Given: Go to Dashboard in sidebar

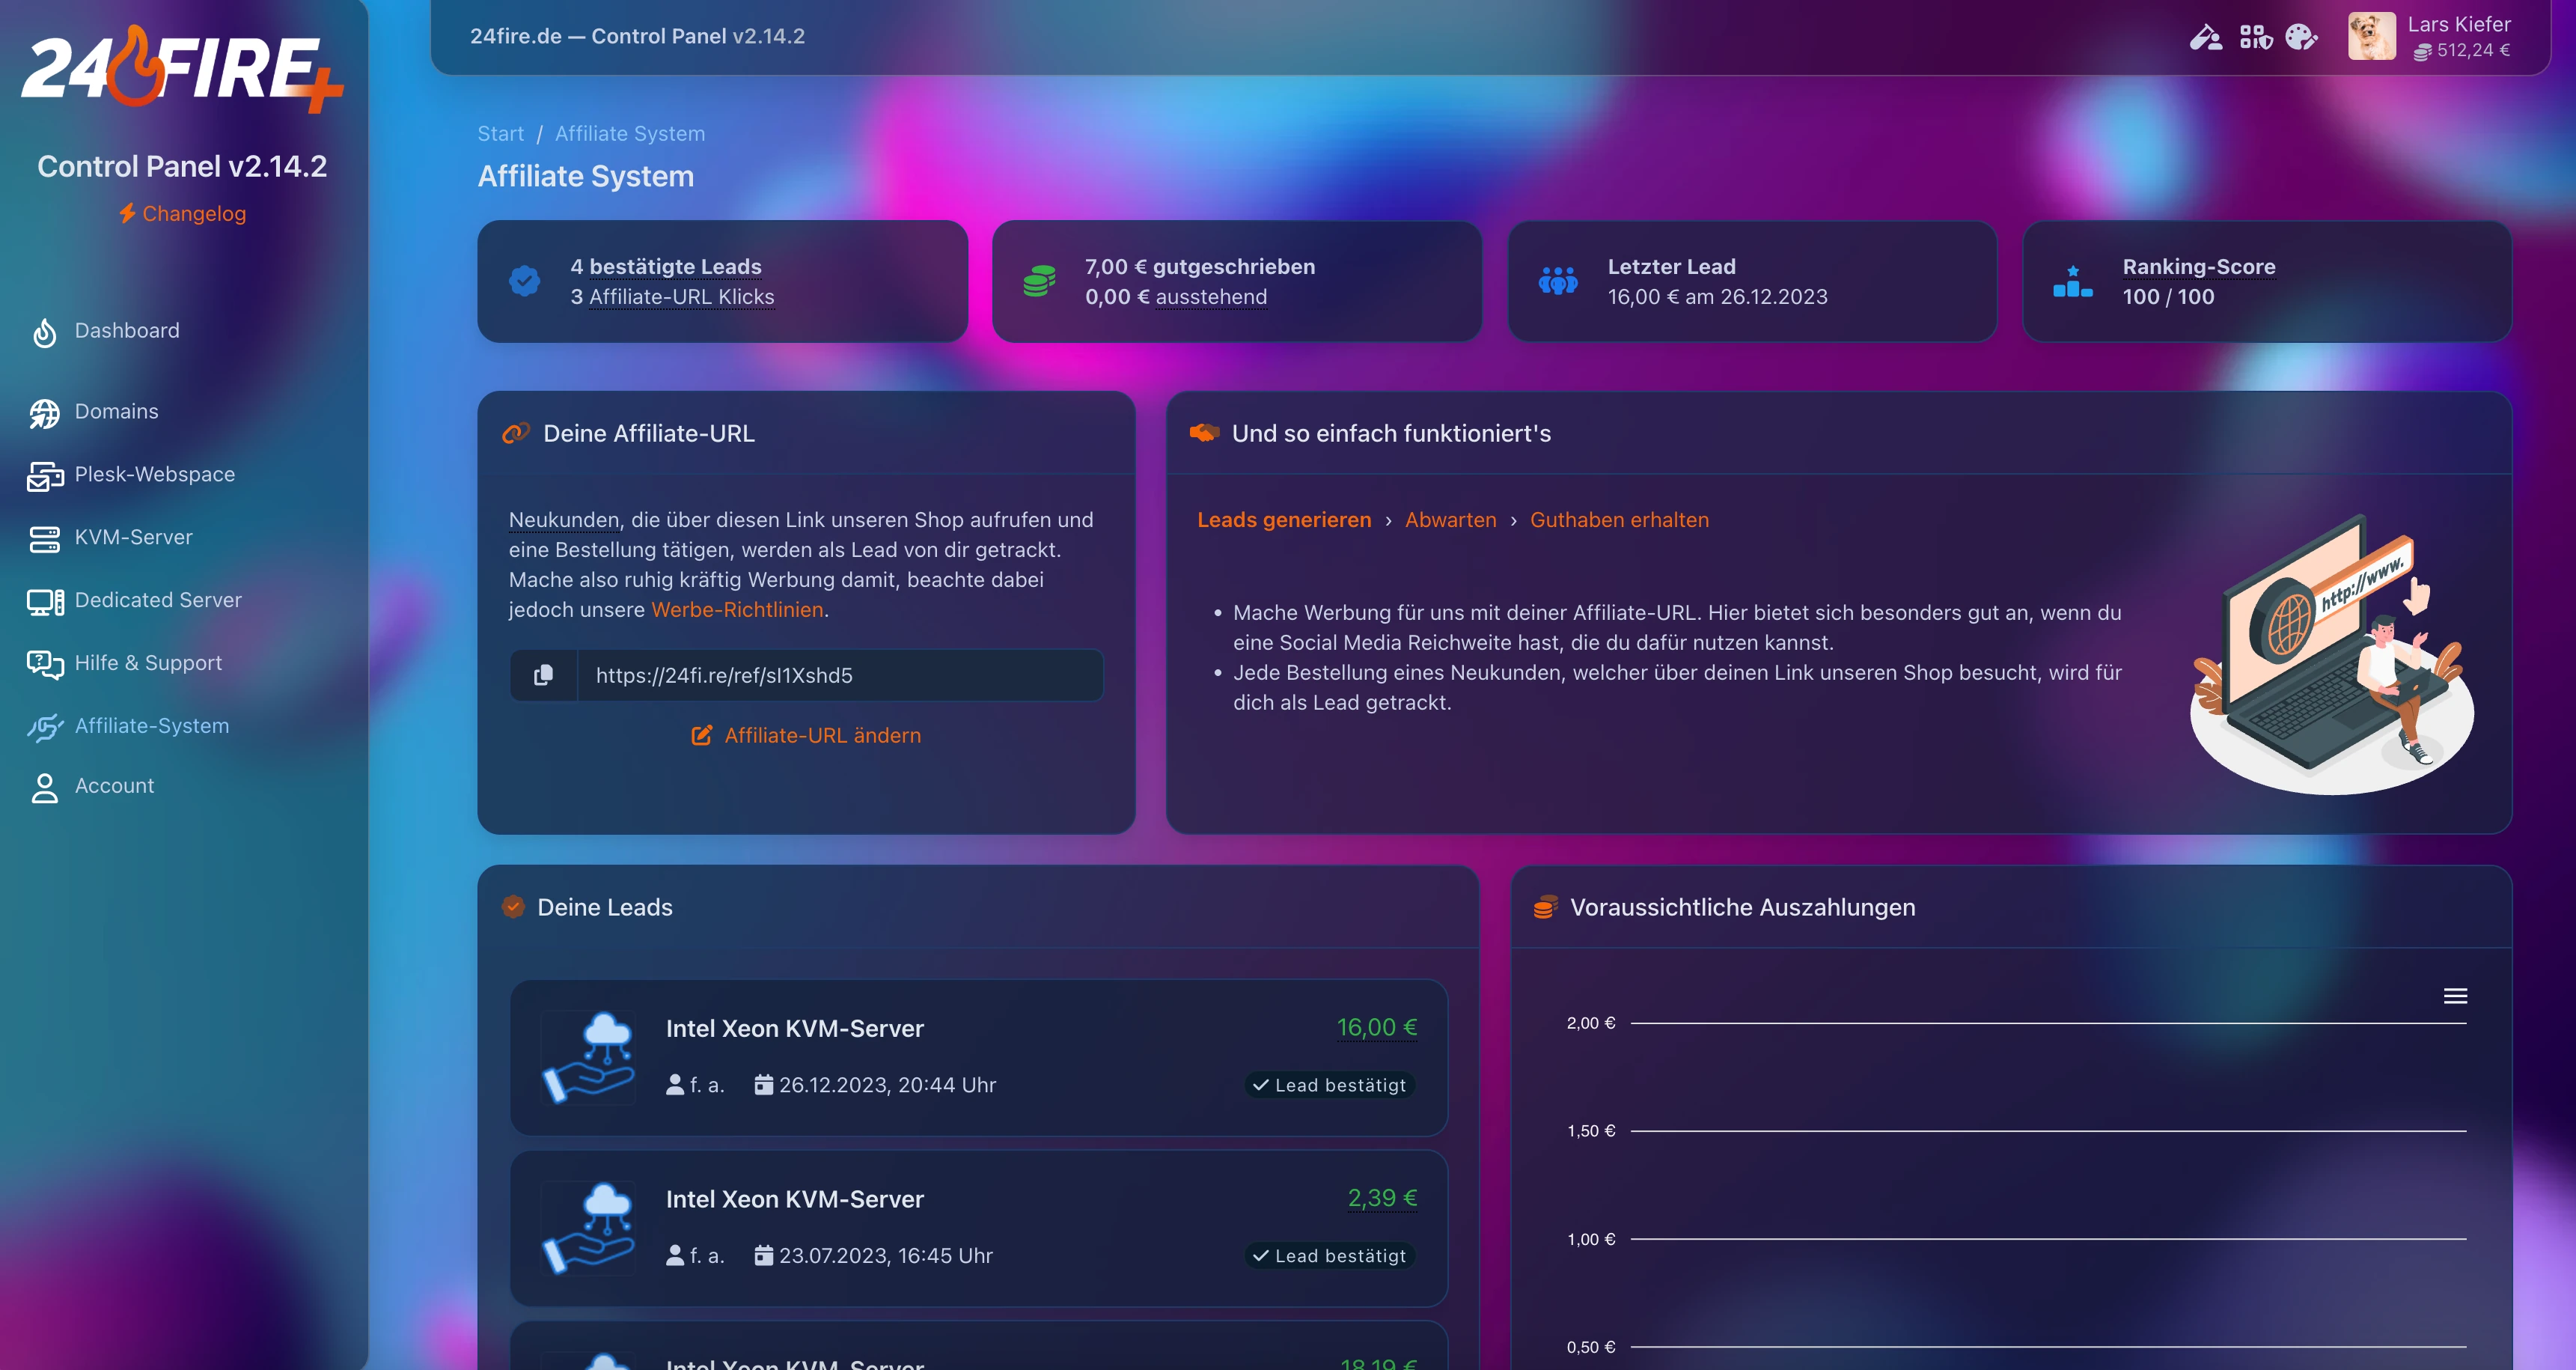Looking at the screenshot, I should (127, 330).
